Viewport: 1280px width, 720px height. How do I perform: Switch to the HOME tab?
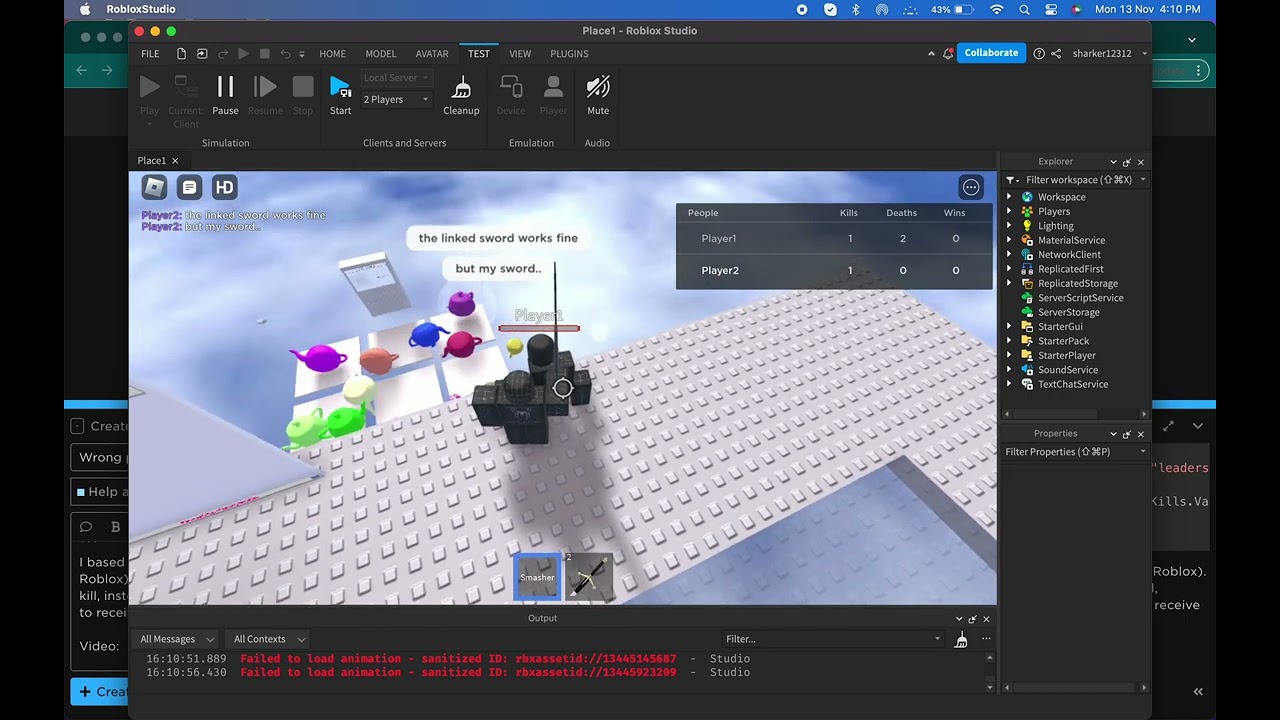coord(333,54)
